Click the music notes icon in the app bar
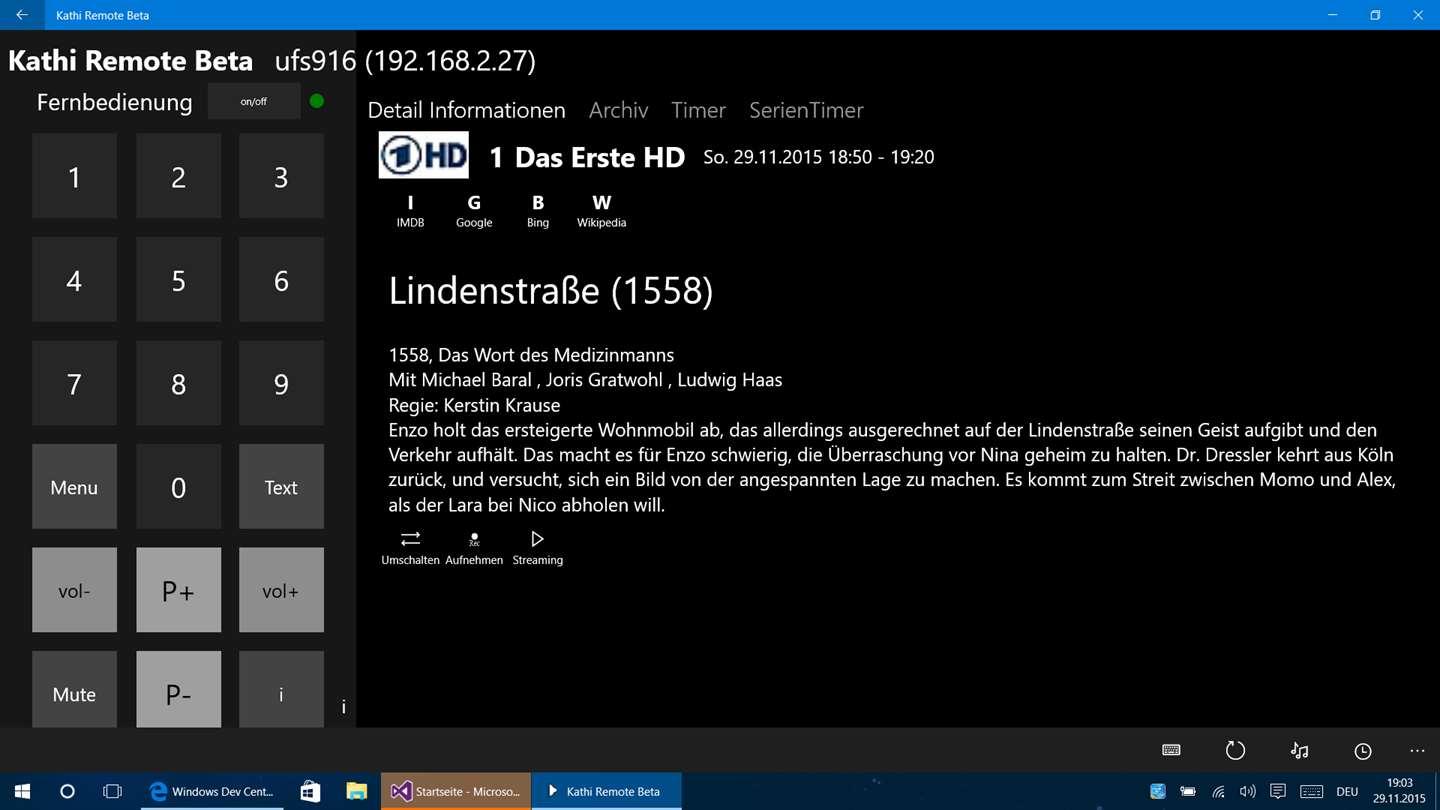Viewport: 1440px width, 810px height. tap(1299, 750)
